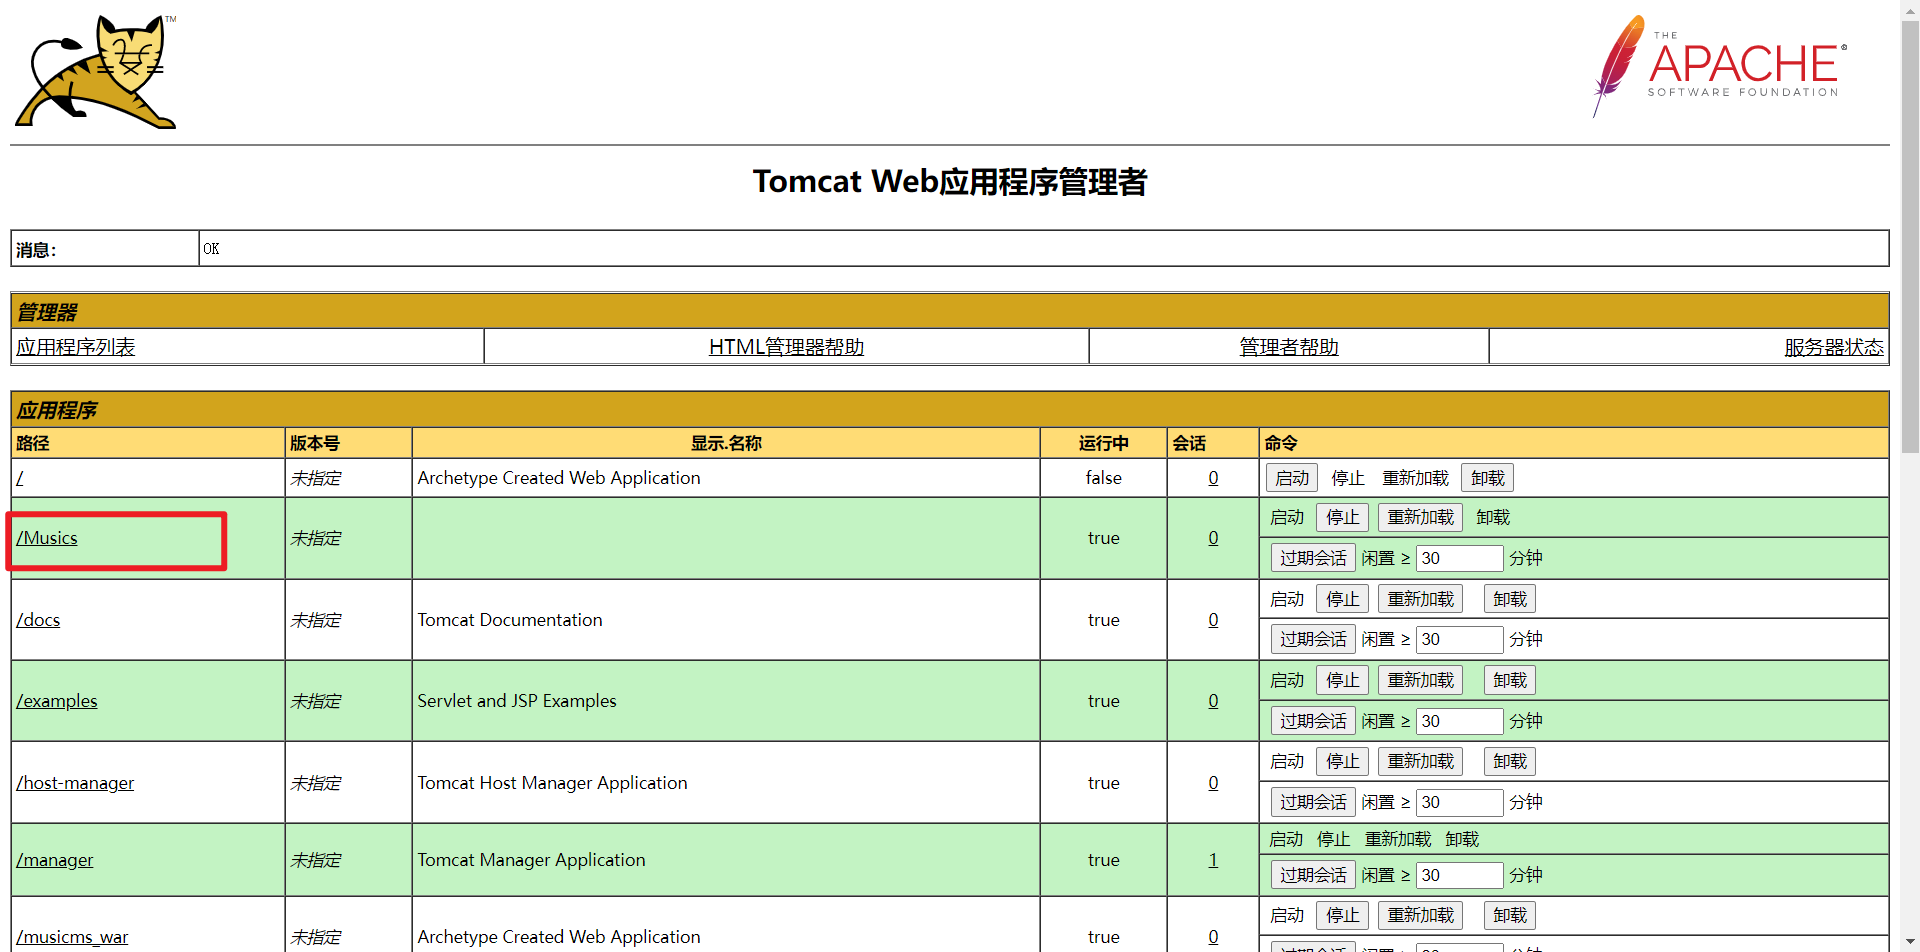Image resolution: width=1920 pixels, height=952 pixels.
Task: Undeploy /musicms_war with the 卸载 button
Action: [1509, 915]
